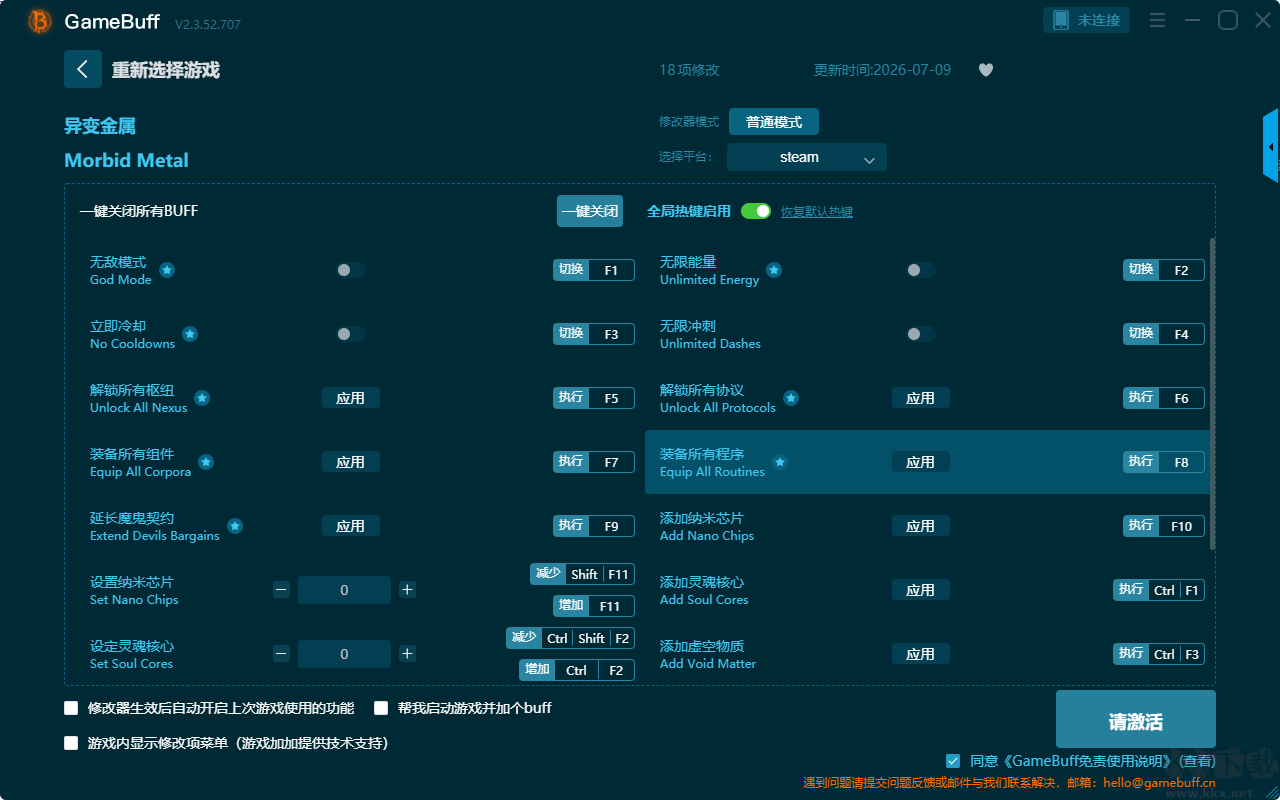Image resolution: width=1280 pixels, height=800 pixels.
Task: Click the star icon next to God Mode
Action: click(x=167, y=270)
